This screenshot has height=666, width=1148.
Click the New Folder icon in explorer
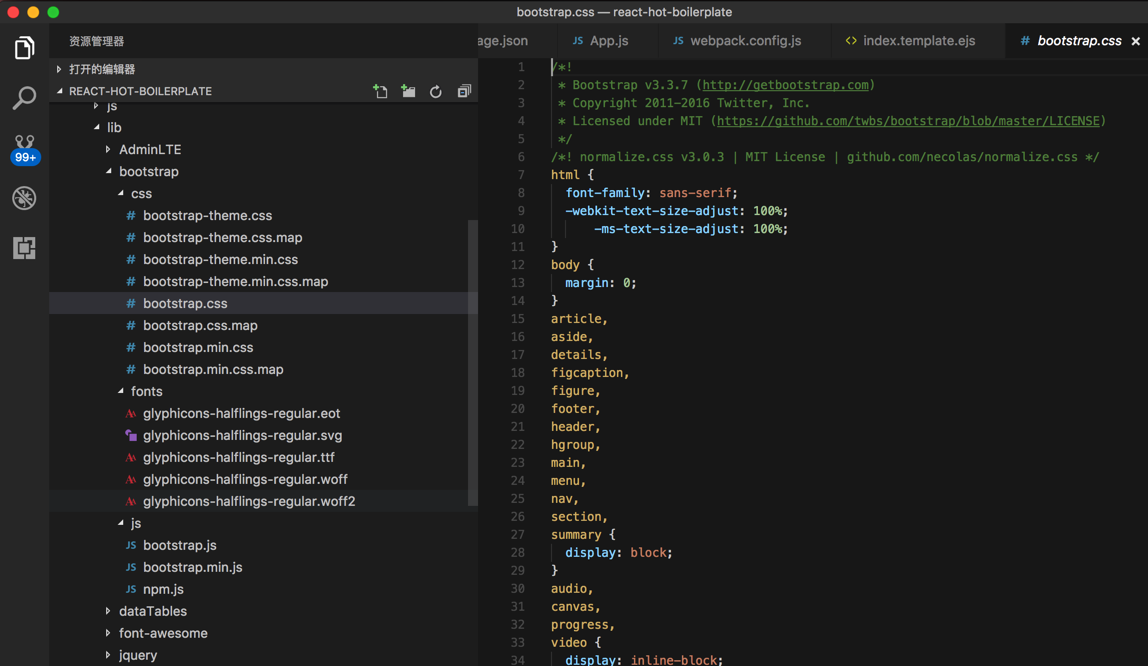click(x=408, y=91)
